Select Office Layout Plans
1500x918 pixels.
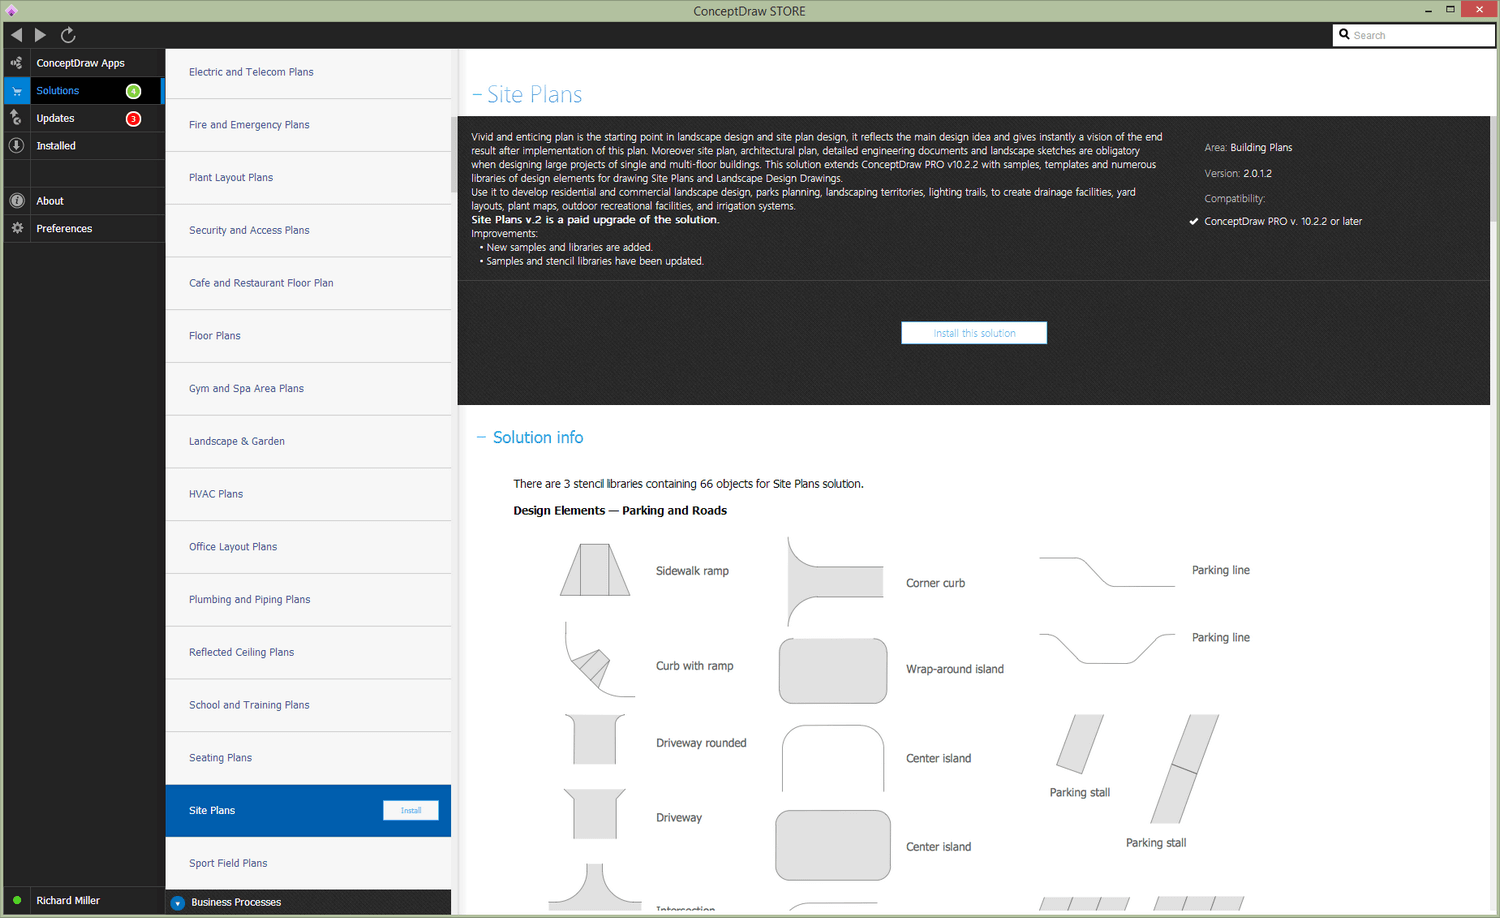click(x=308, y=547)
